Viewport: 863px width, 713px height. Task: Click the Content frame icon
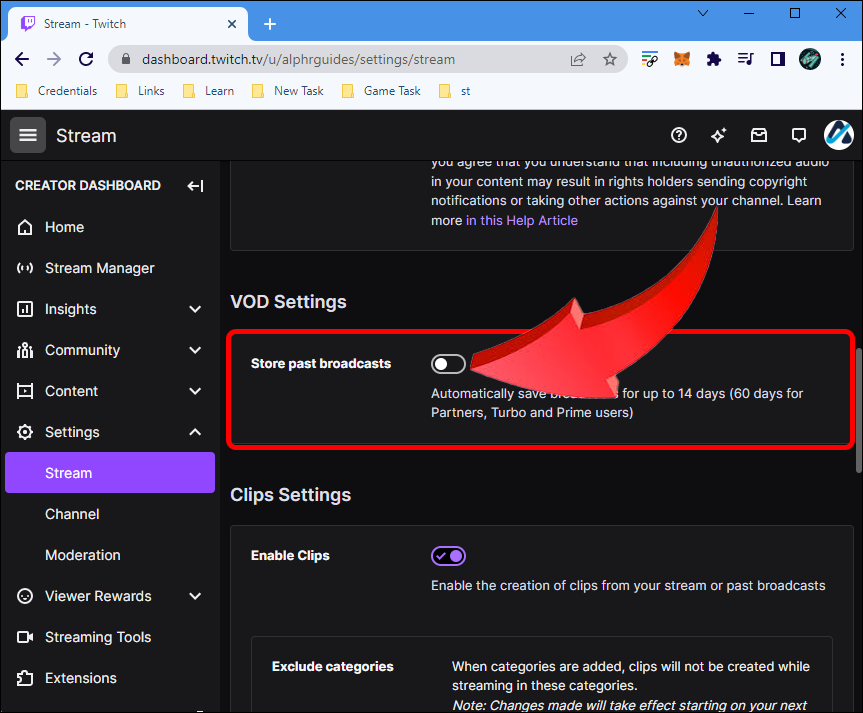pyautogui.click(x=25, y=391)
